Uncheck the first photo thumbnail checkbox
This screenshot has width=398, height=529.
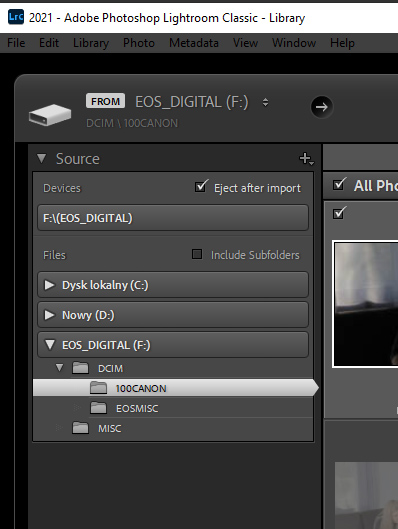[339, 213]
